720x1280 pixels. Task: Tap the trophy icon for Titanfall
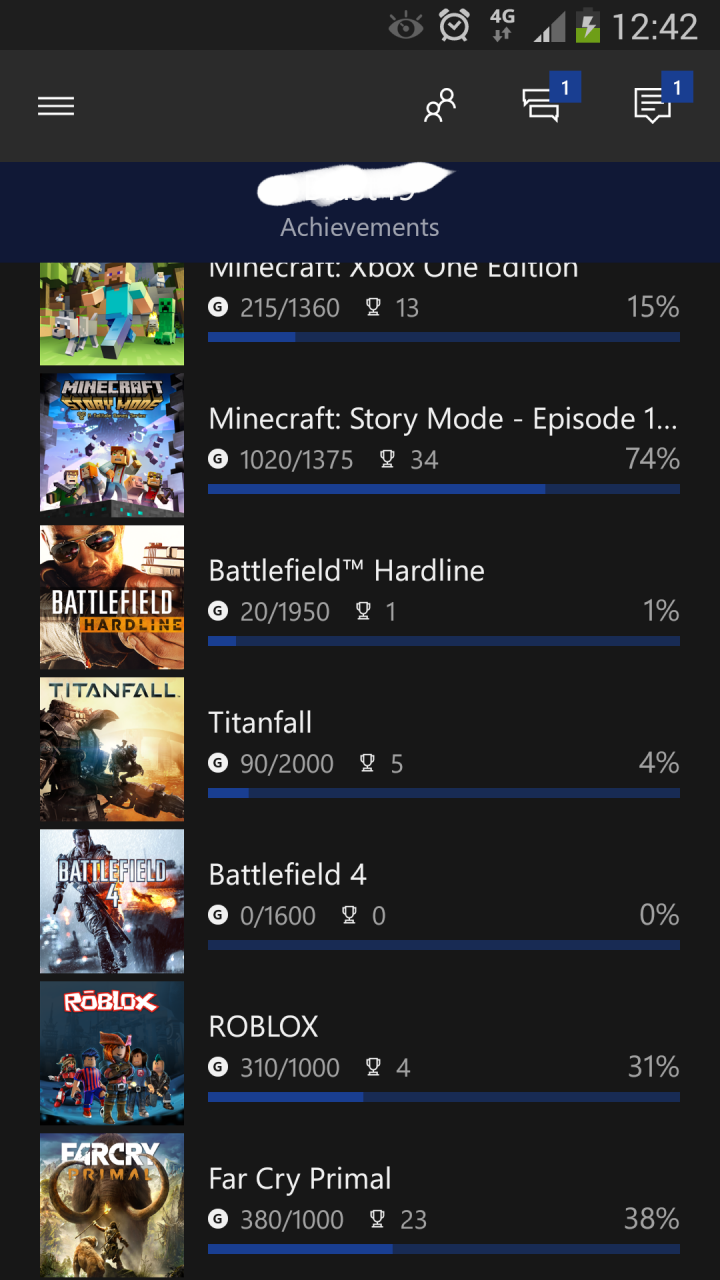pos(367,764)
